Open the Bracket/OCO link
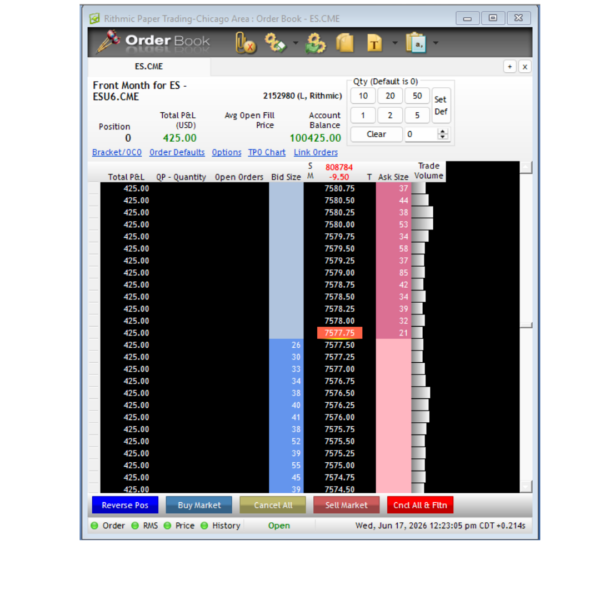The image size is (600, 600). tap(117, 152)
